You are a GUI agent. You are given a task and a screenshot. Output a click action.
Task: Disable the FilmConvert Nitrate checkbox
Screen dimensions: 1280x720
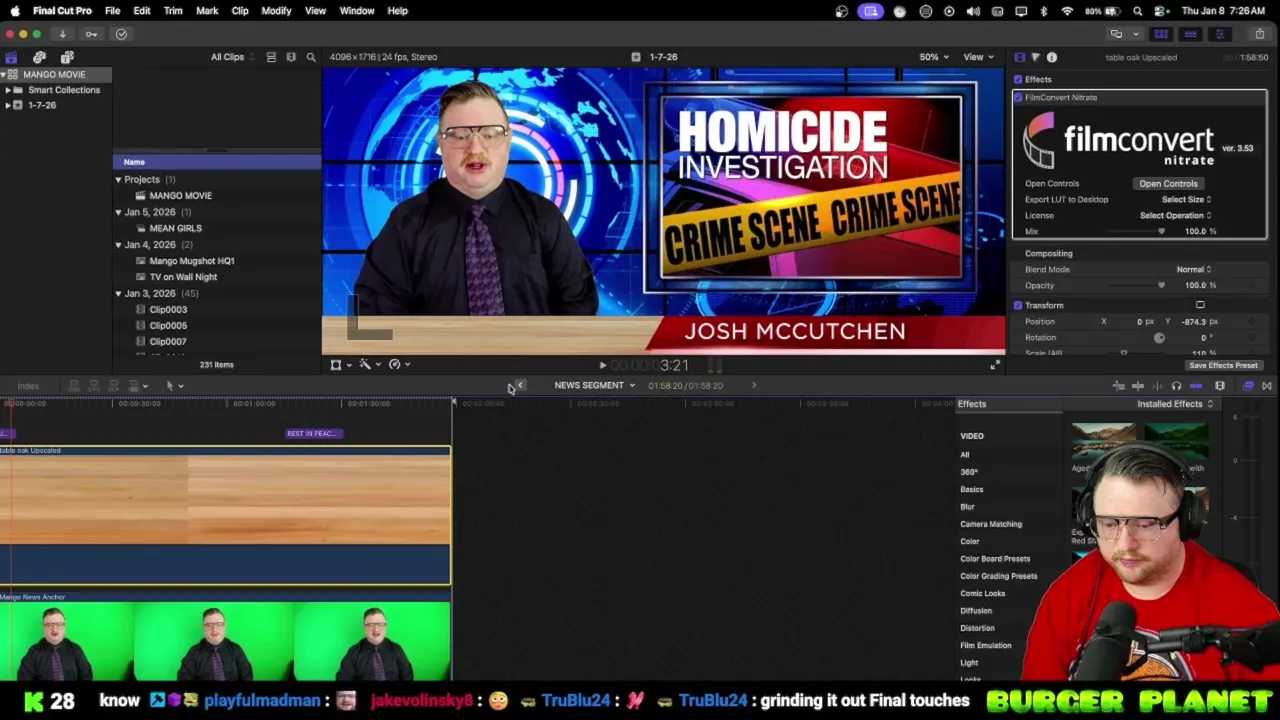coord(1019,98)
